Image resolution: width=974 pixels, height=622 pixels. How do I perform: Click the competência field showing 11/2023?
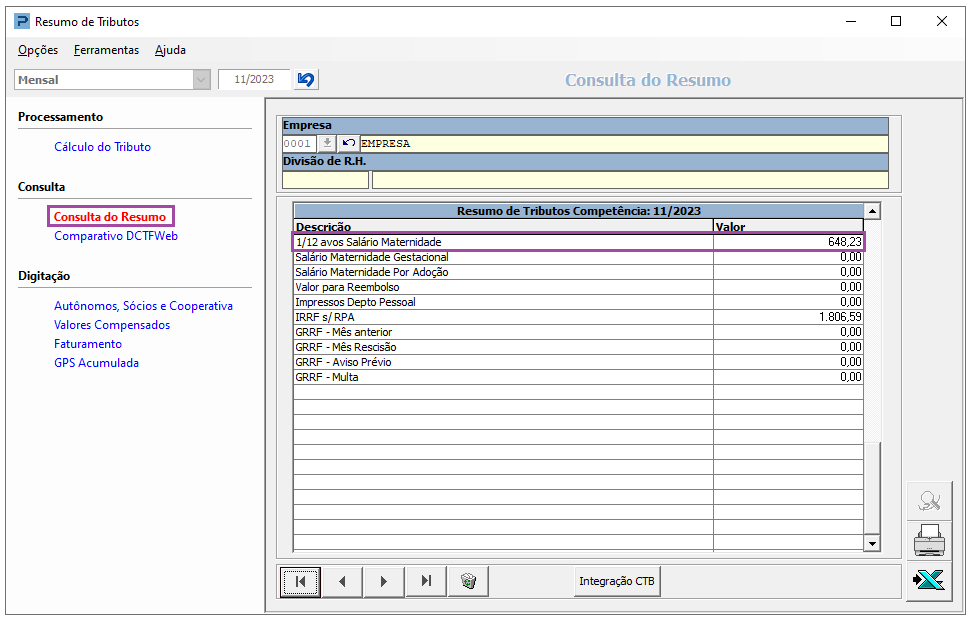click(254, 80)
